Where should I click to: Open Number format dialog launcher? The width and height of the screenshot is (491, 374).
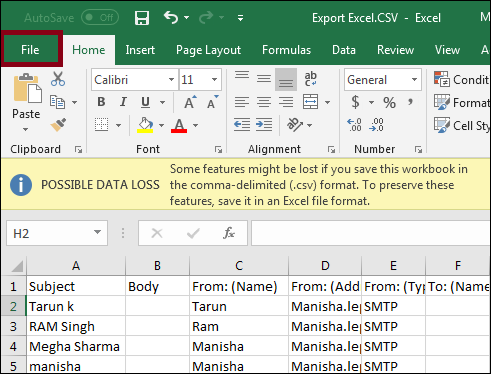[418, 150]
